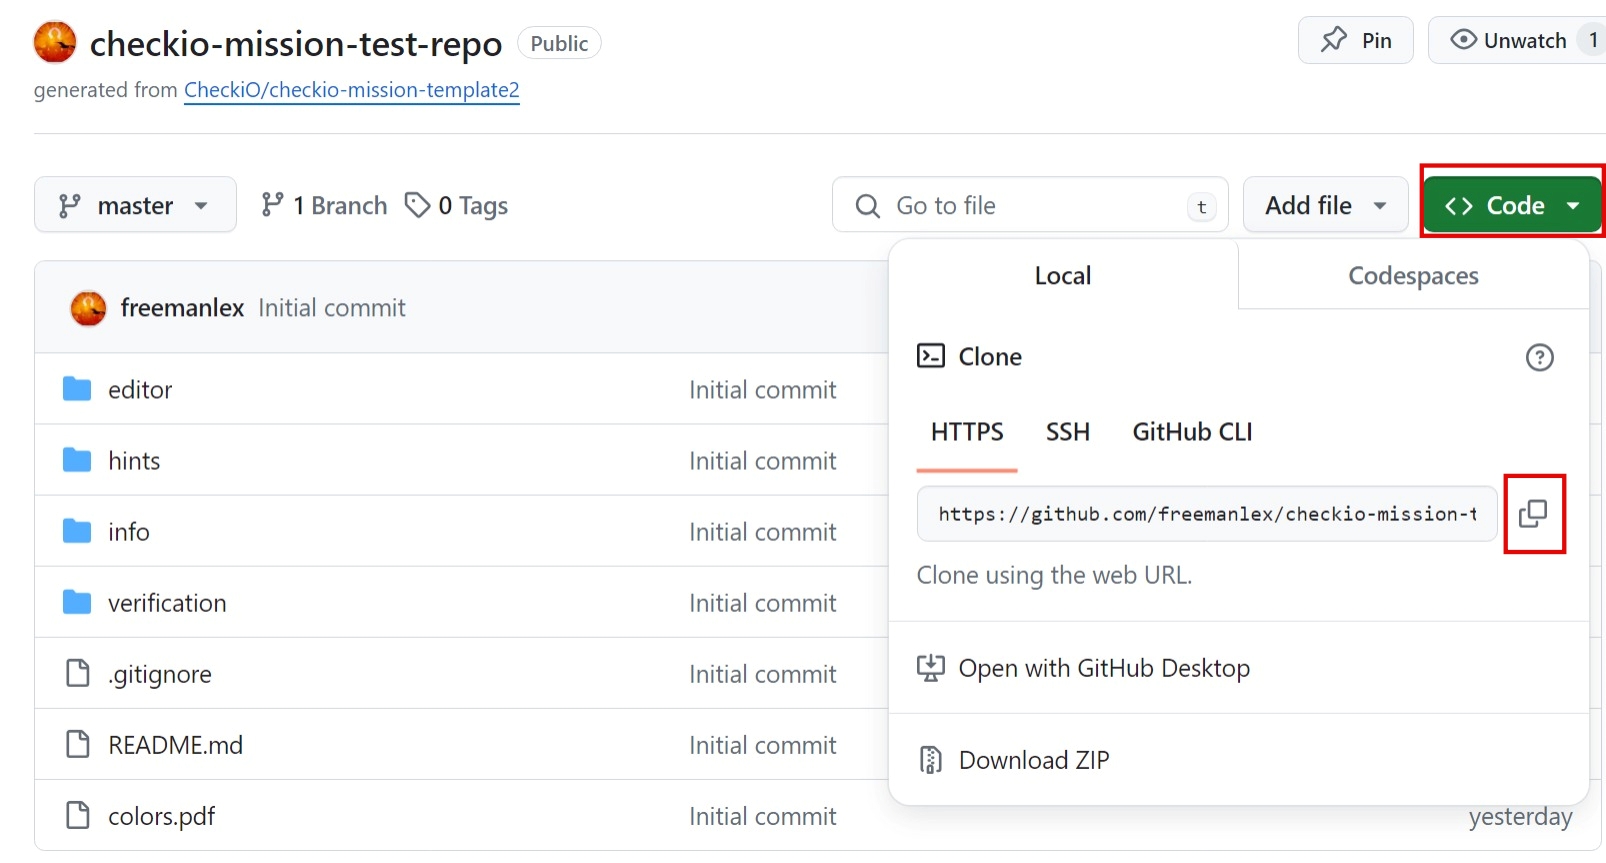This screenshot has height=863, width=1606.
Task: Click the hints folder icon
Action: pos(77,460)
